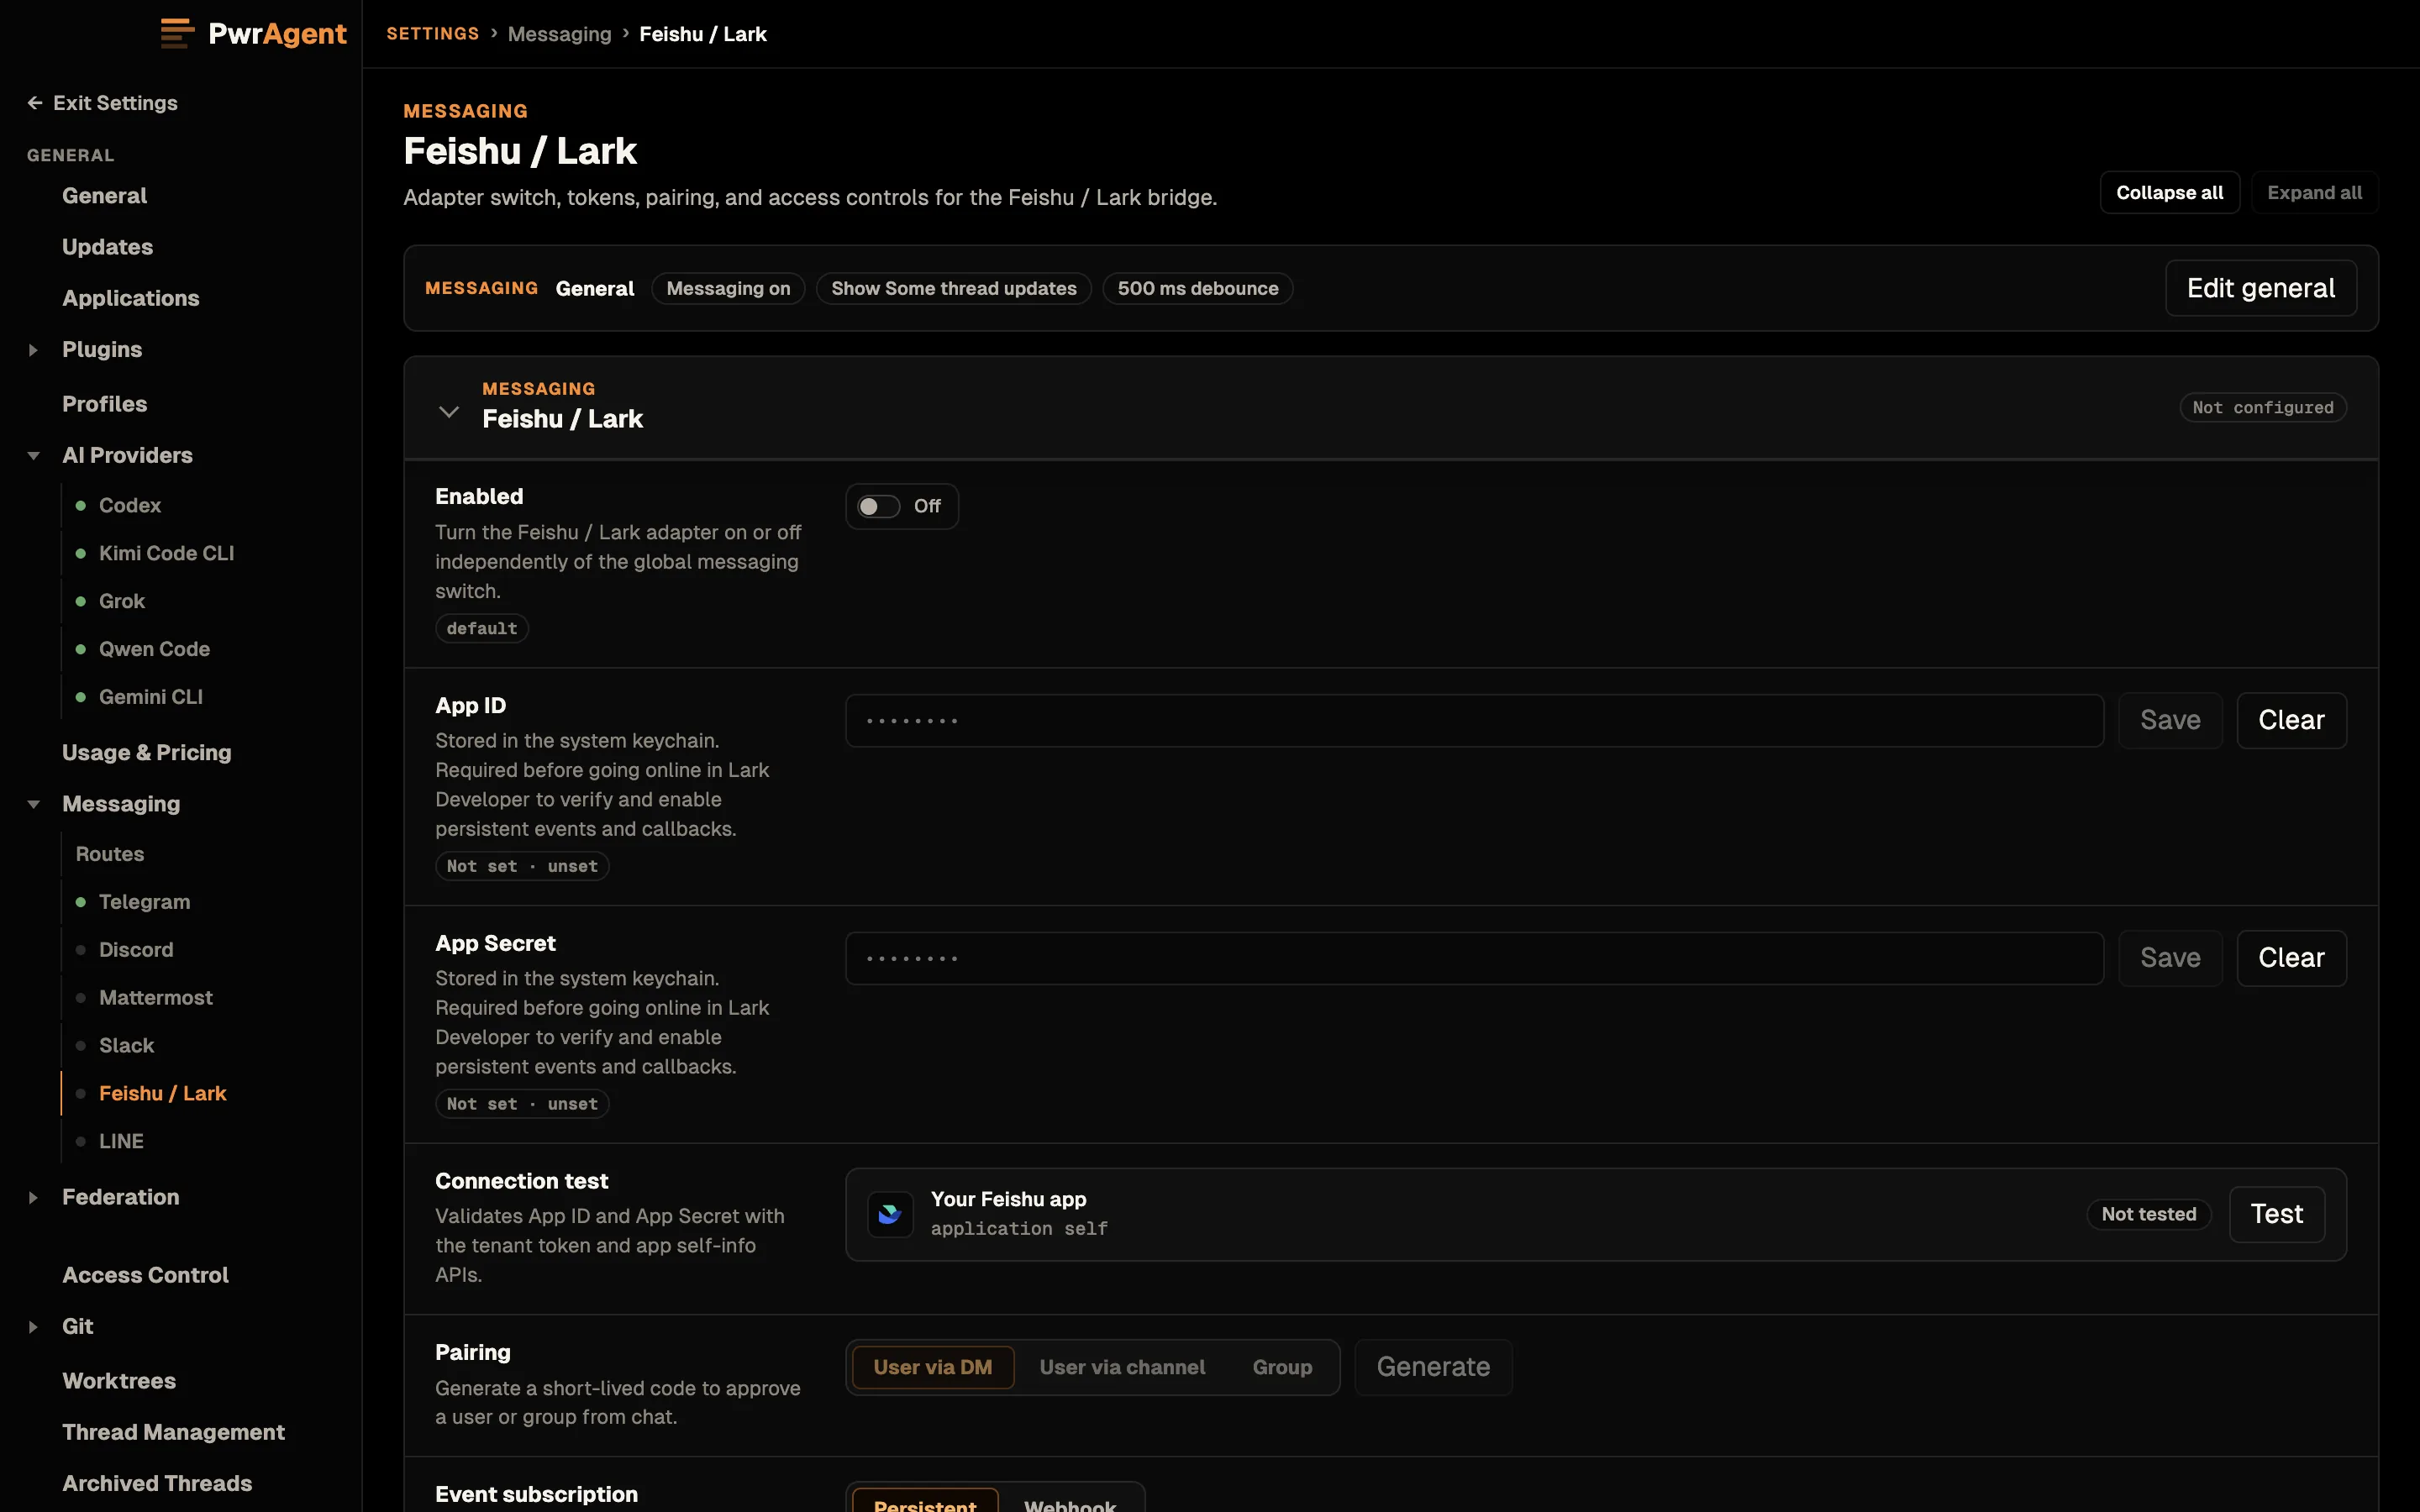Open the Worktrees settings page
Image resolution: width=2420 pixels, height=1512 pixels.
tap(119, 1381)
